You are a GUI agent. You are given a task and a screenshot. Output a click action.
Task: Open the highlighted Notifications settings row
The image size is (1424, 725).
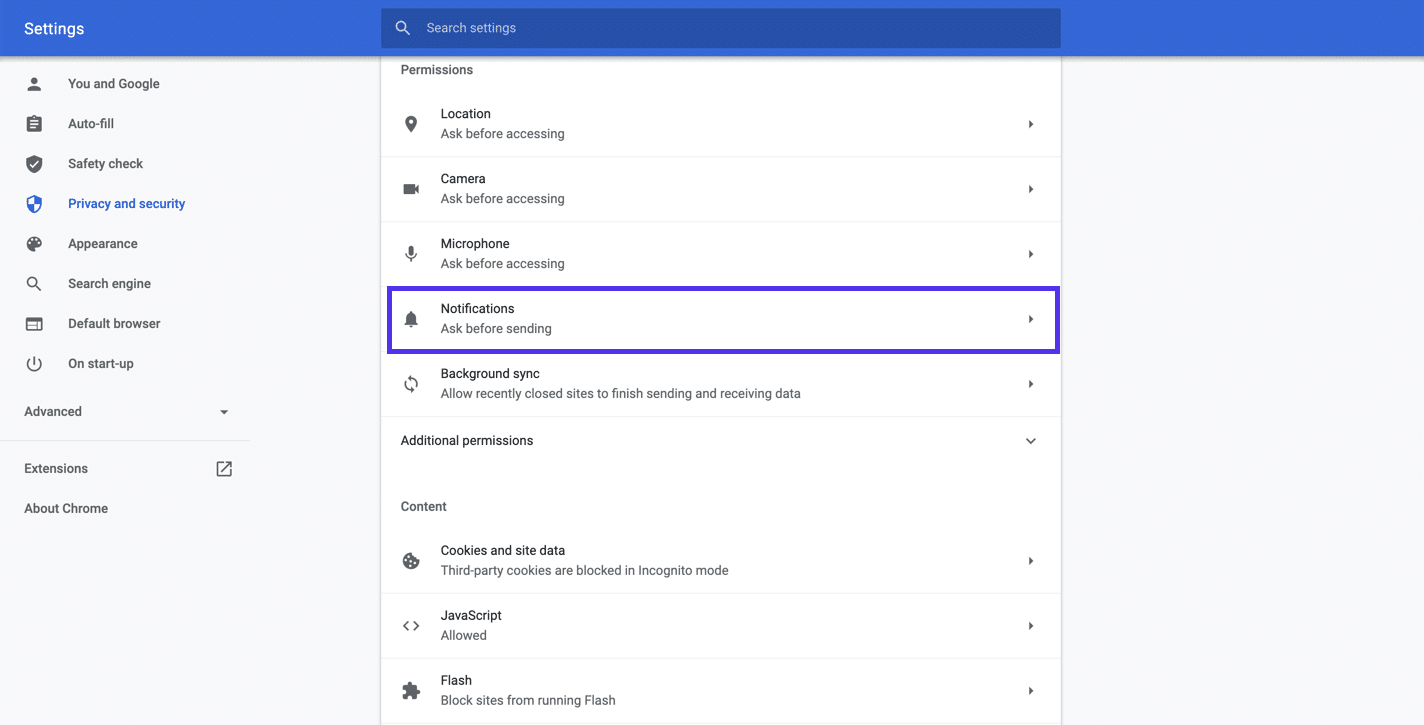tap(722, 318)
